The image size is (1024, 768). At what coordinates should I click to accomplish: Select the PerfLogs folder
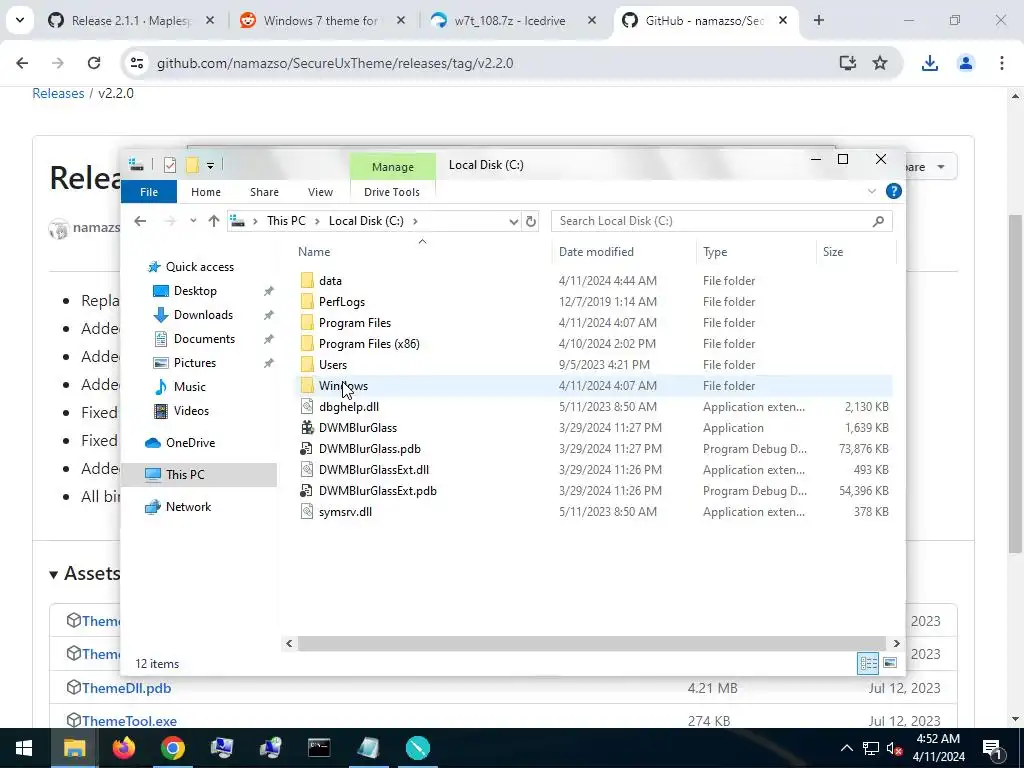[342, 302]
